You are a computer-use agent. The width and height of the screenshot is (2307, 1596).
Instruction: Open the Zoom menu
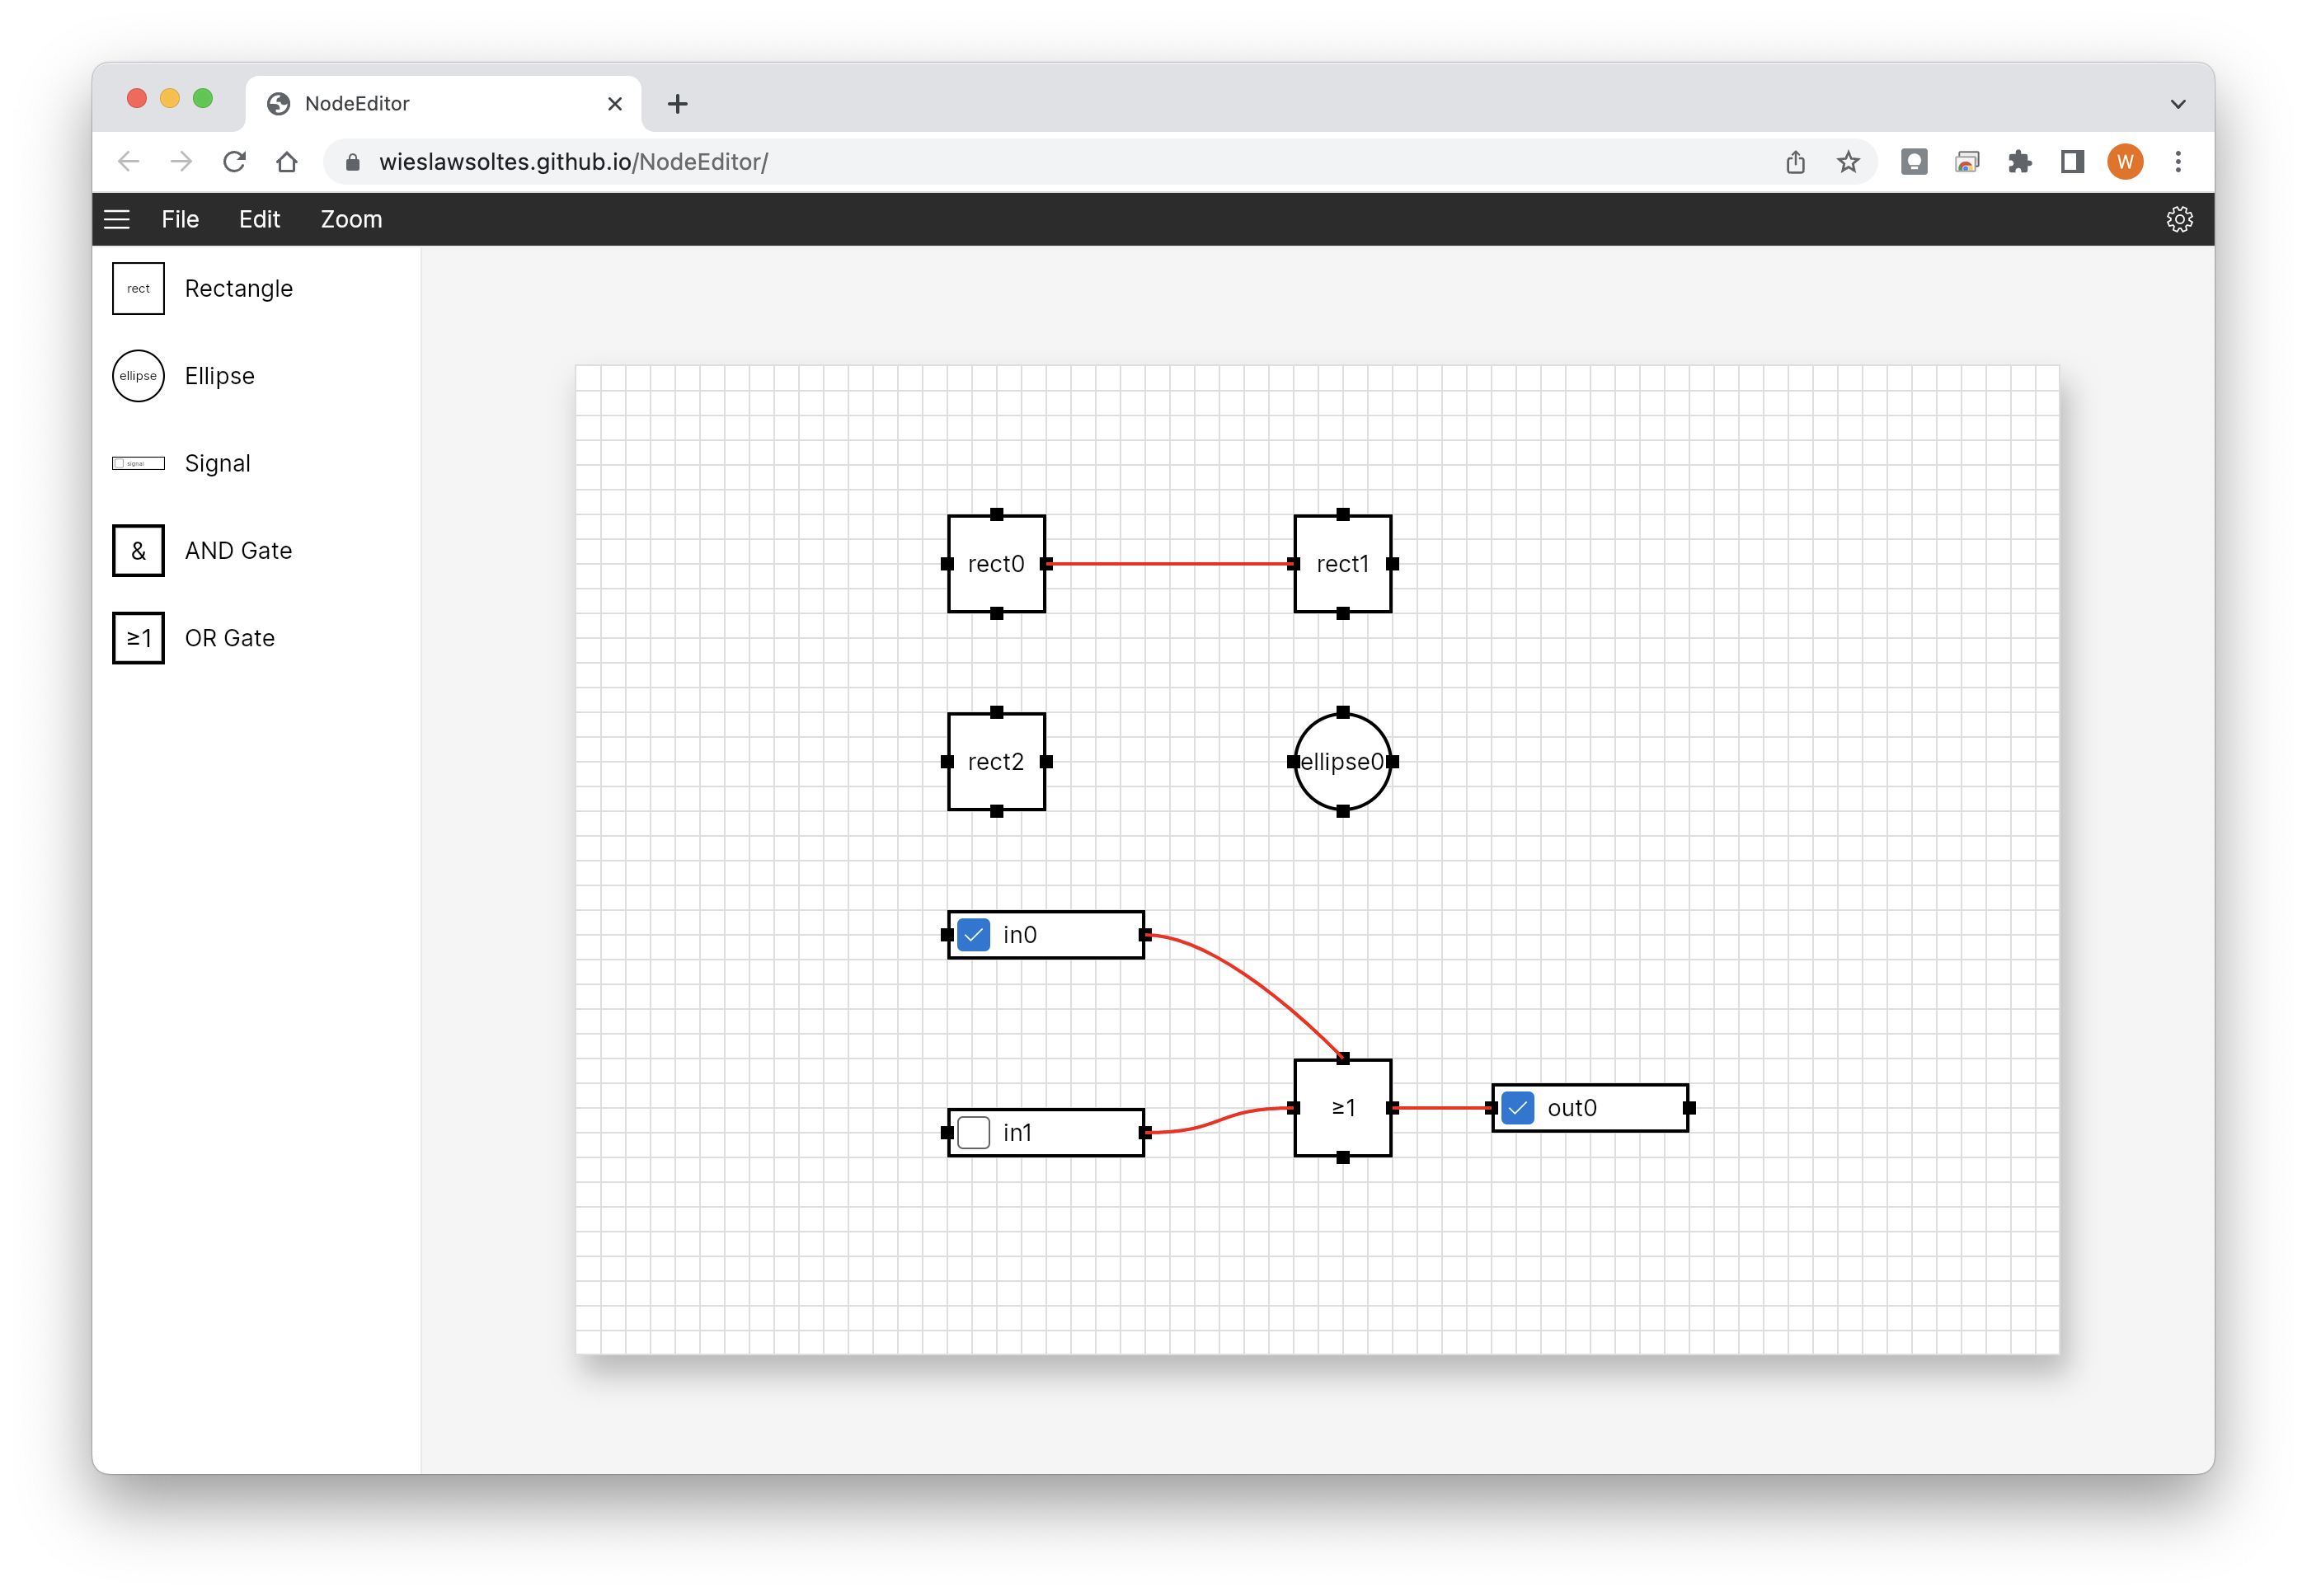coord(351,219)
